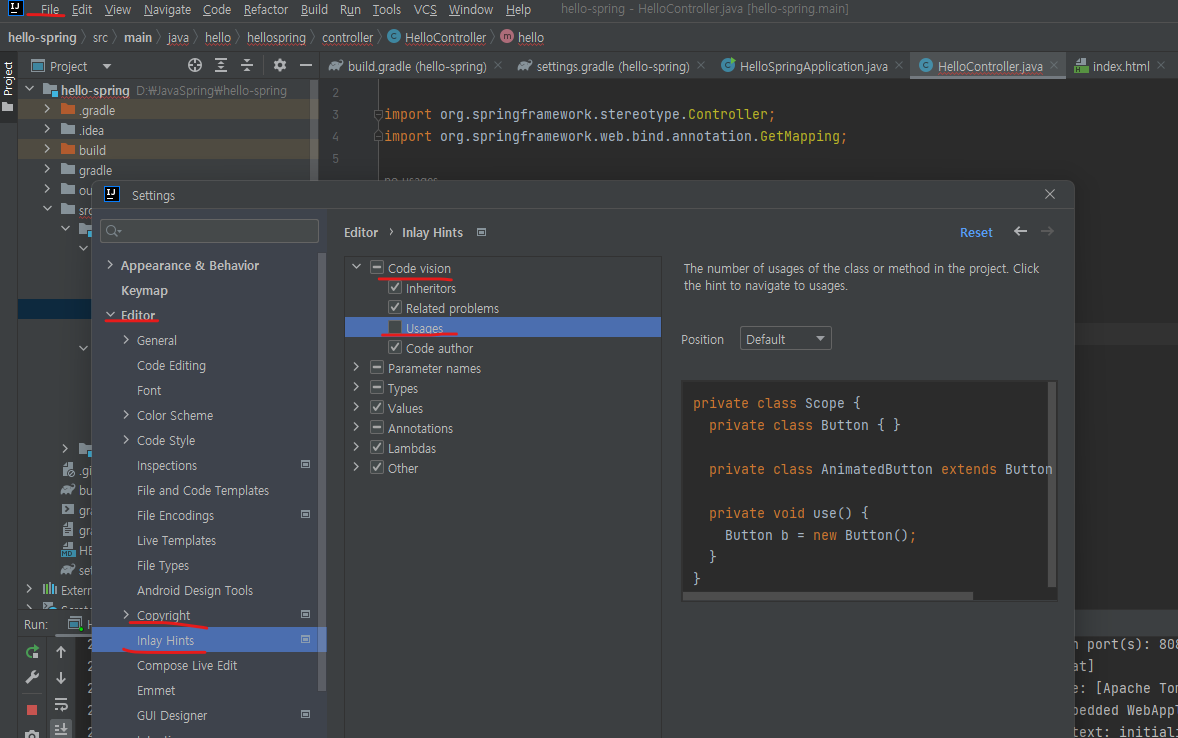The height and width of the screenshot is (738, 1178).
Task: Click the horizontal scrollbar under code preview
Action: 828,596
